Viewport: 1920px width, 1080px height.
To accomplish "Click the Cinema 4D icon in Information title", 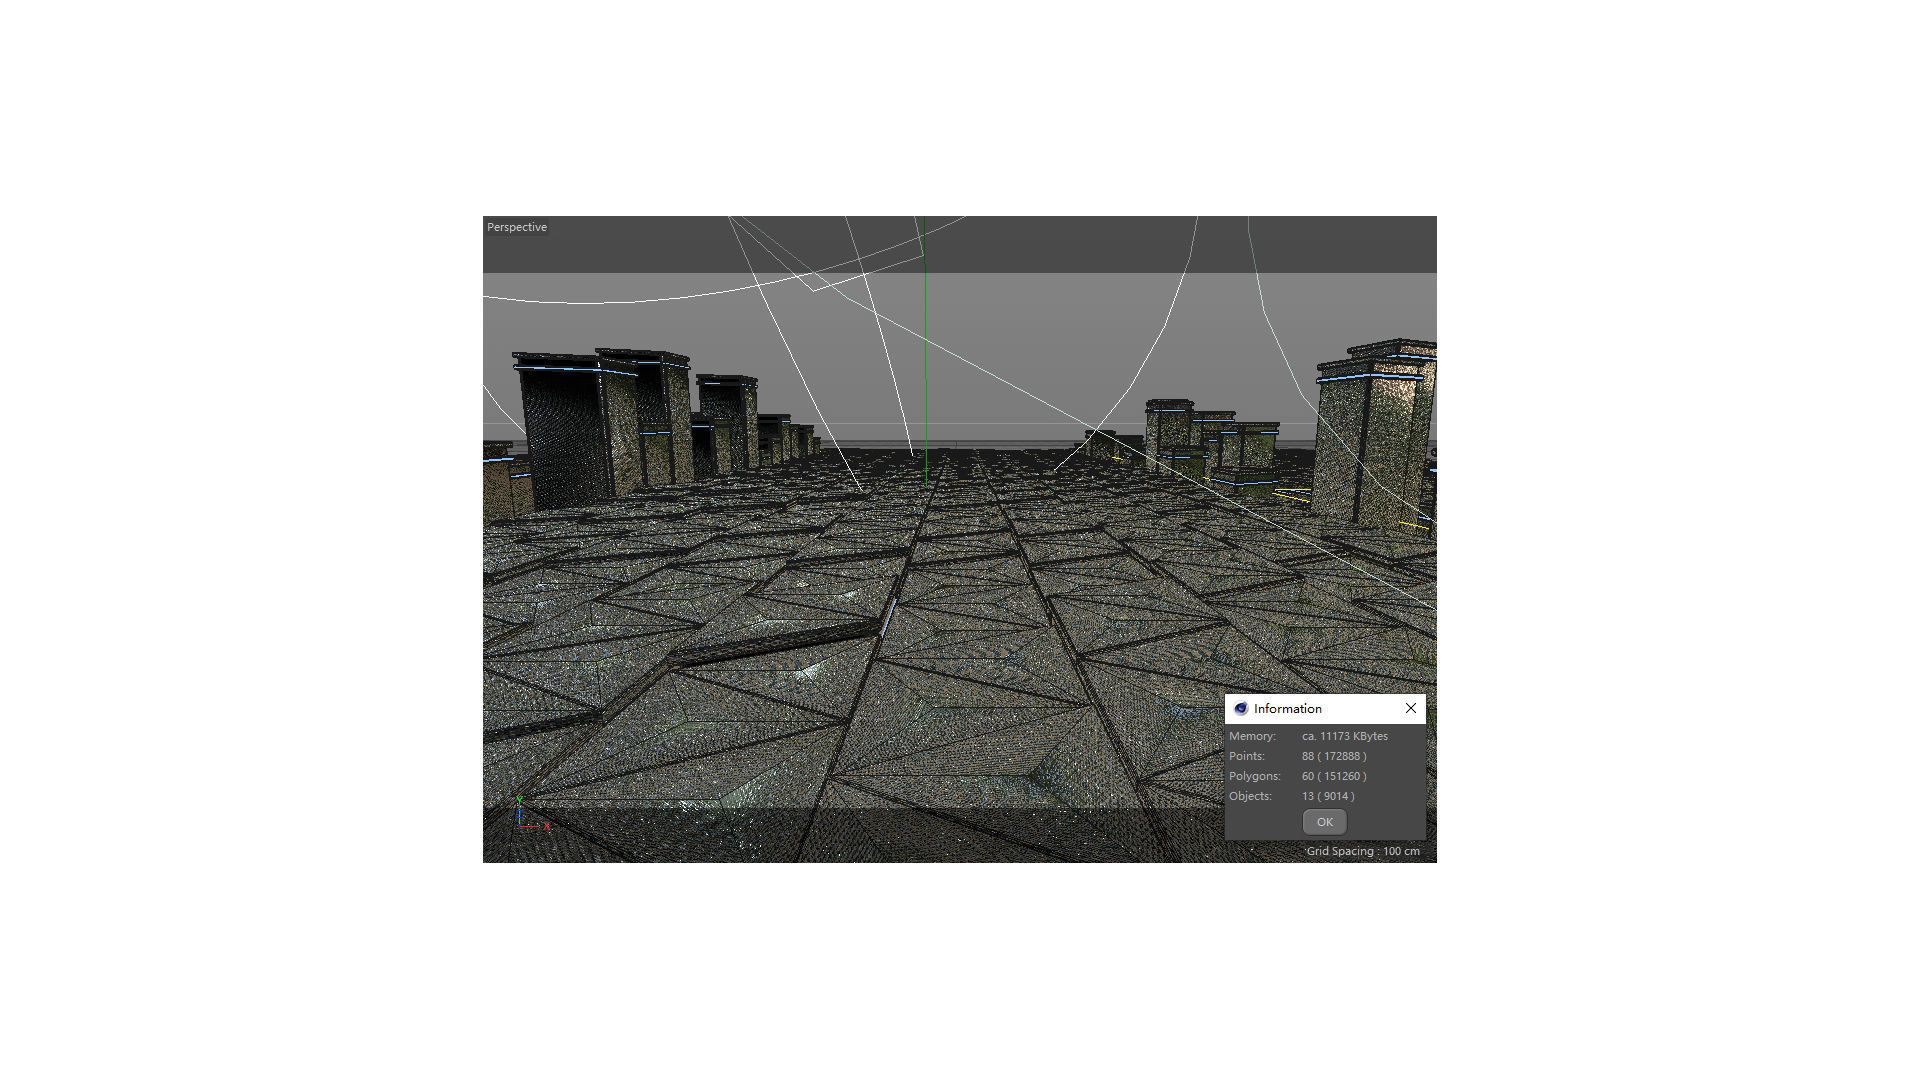I will click(1241, 708).
